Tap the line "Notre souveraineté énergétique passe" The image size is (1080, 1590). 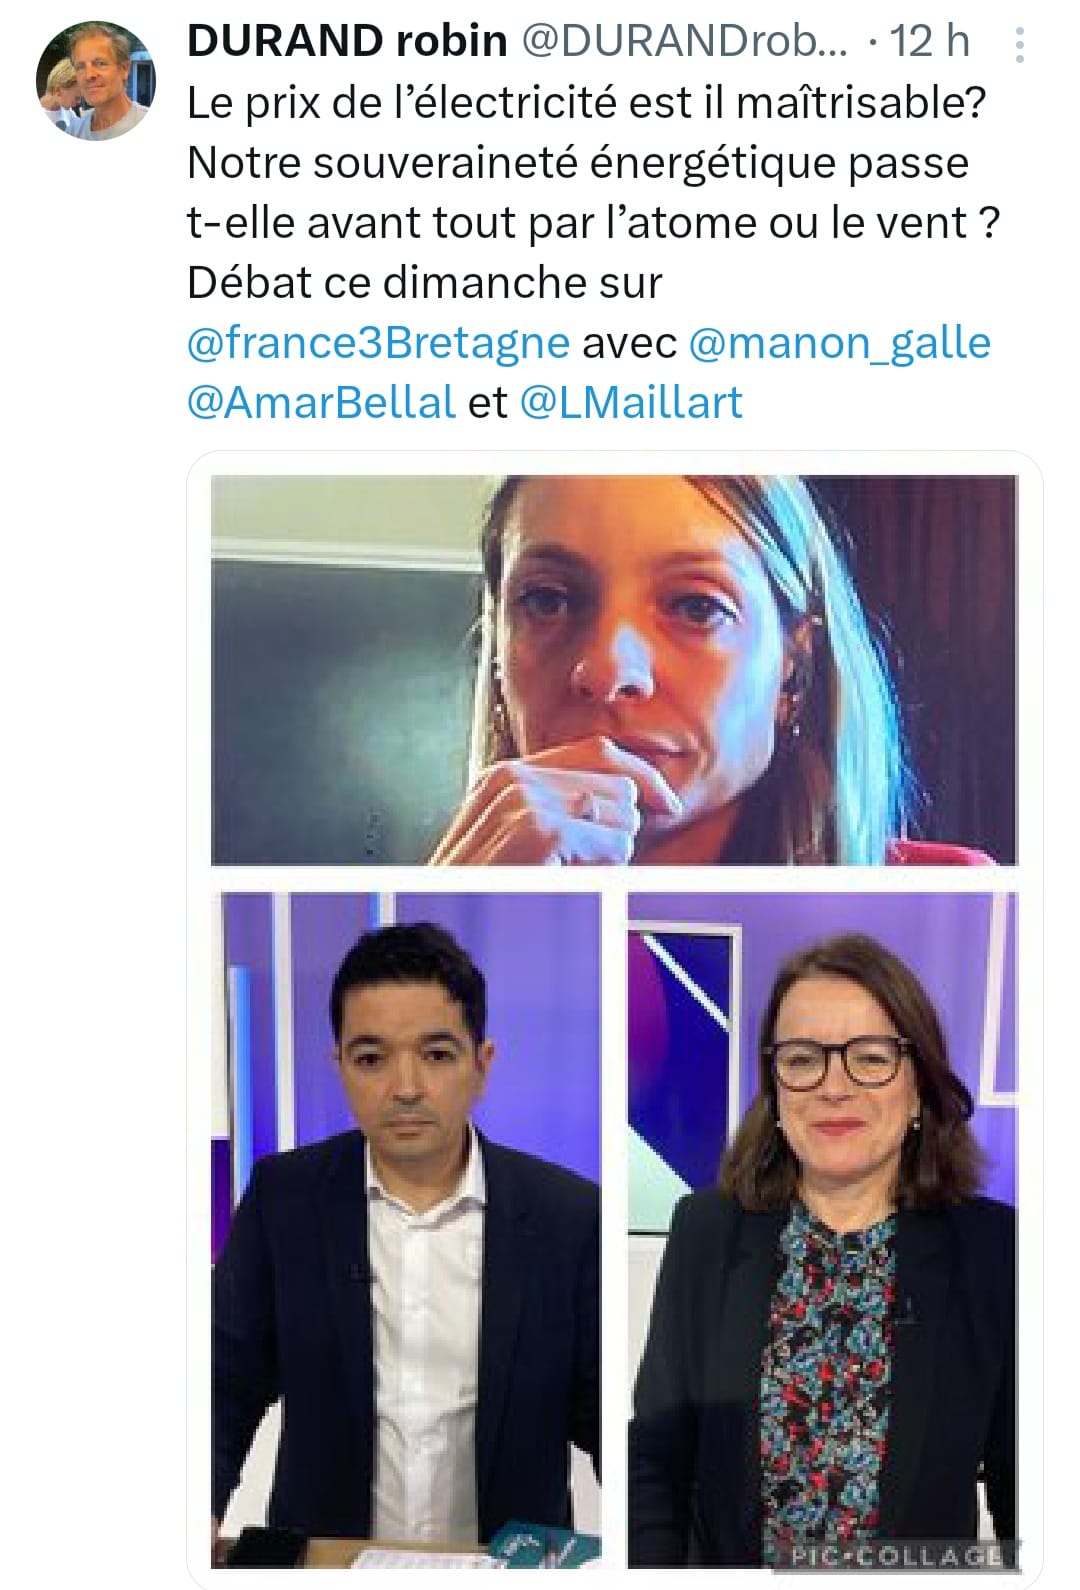tap(578, 163)
